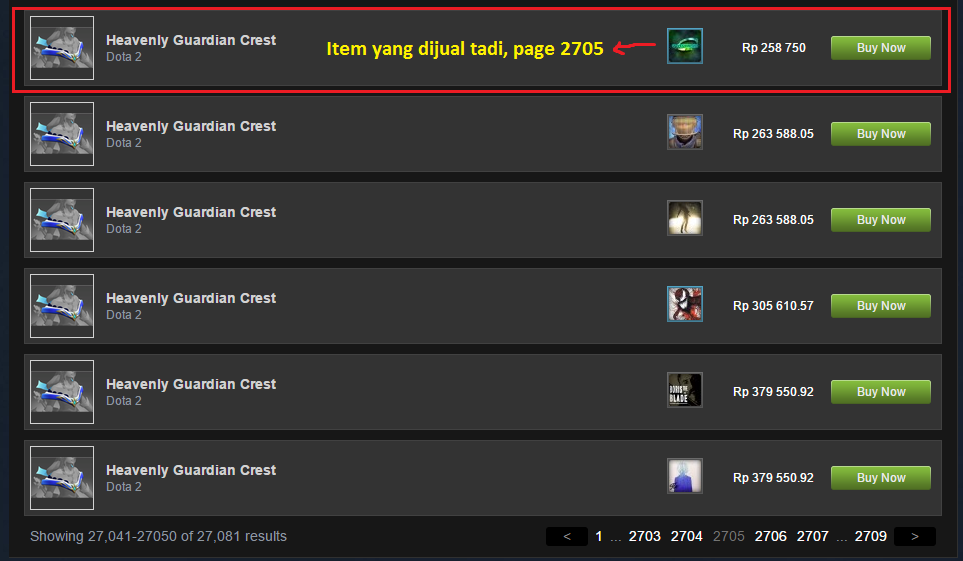Screen dimensions: 963x561
Task: Open item thumbnail in the Rp 305 610.57 listing
Action: (62, 306)
